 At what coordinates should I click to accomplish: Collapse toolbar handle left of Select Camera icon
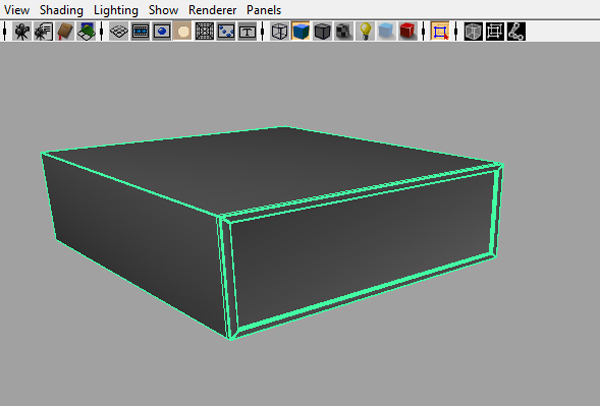5,31
